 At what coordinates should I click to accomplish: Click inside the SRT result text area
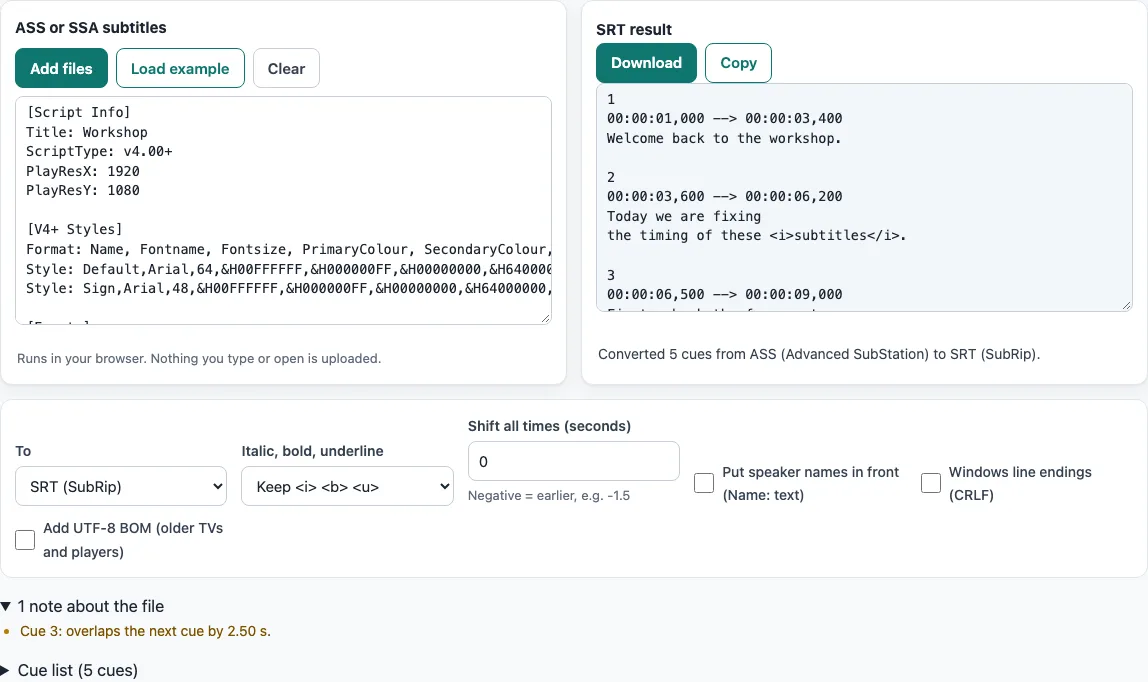[864, 198]
